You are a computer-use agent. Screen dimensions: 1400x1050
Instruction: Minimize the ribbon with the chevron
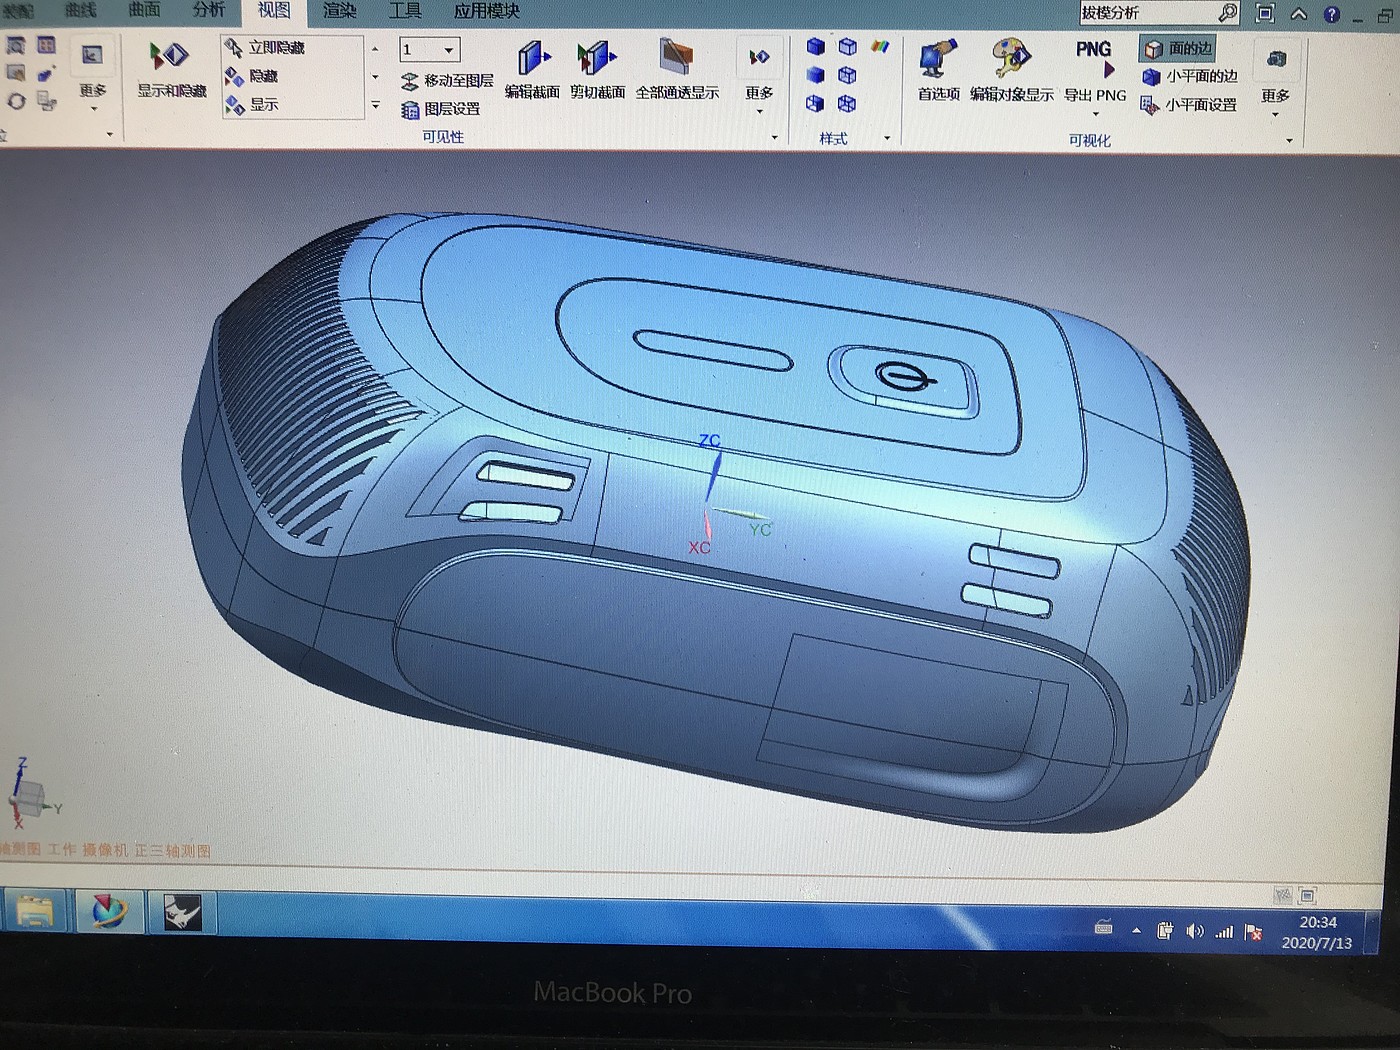click(x=1299, y=13)
